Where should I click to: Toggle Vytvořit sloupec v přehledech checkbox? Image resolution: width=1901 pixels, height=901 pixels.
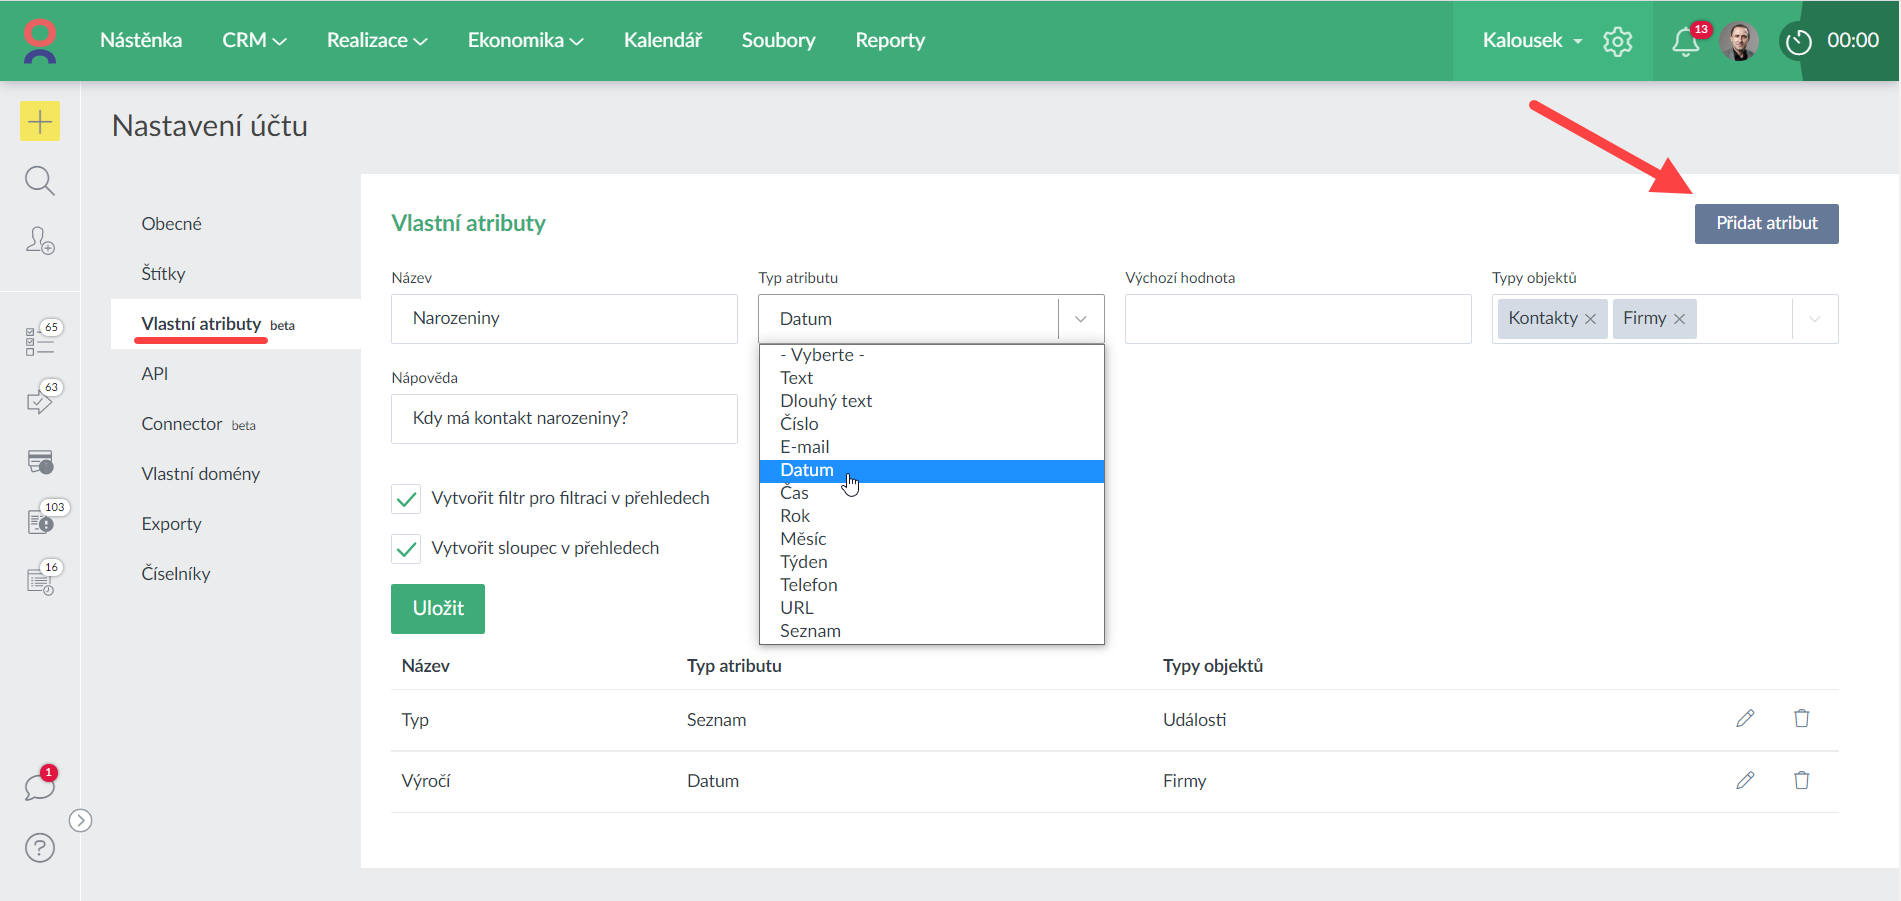[406, 549]
